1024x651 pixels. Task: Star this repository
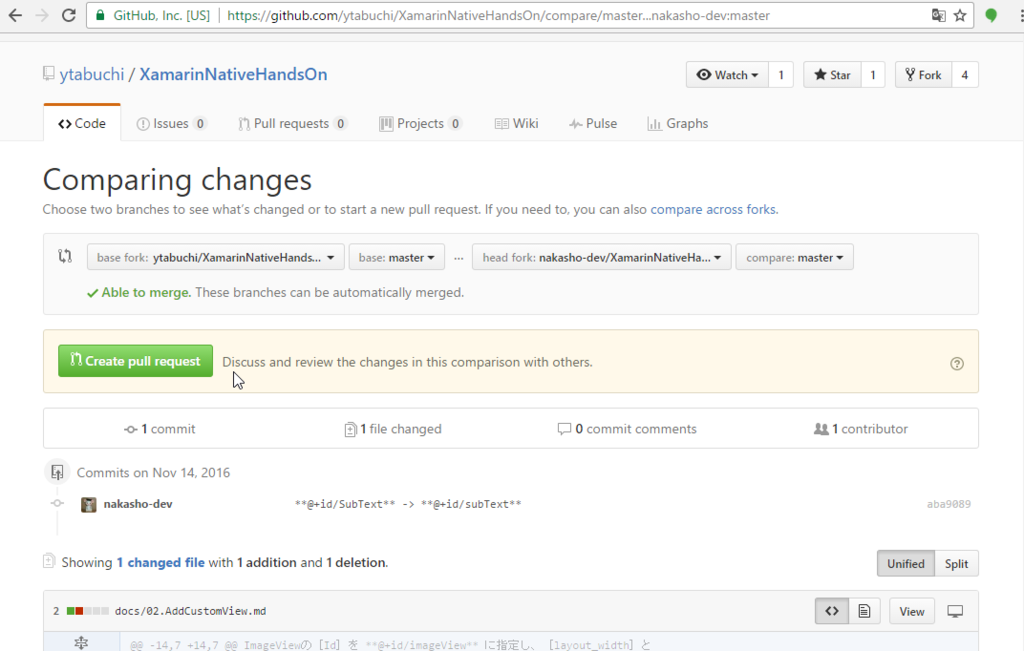pos(832,74)
